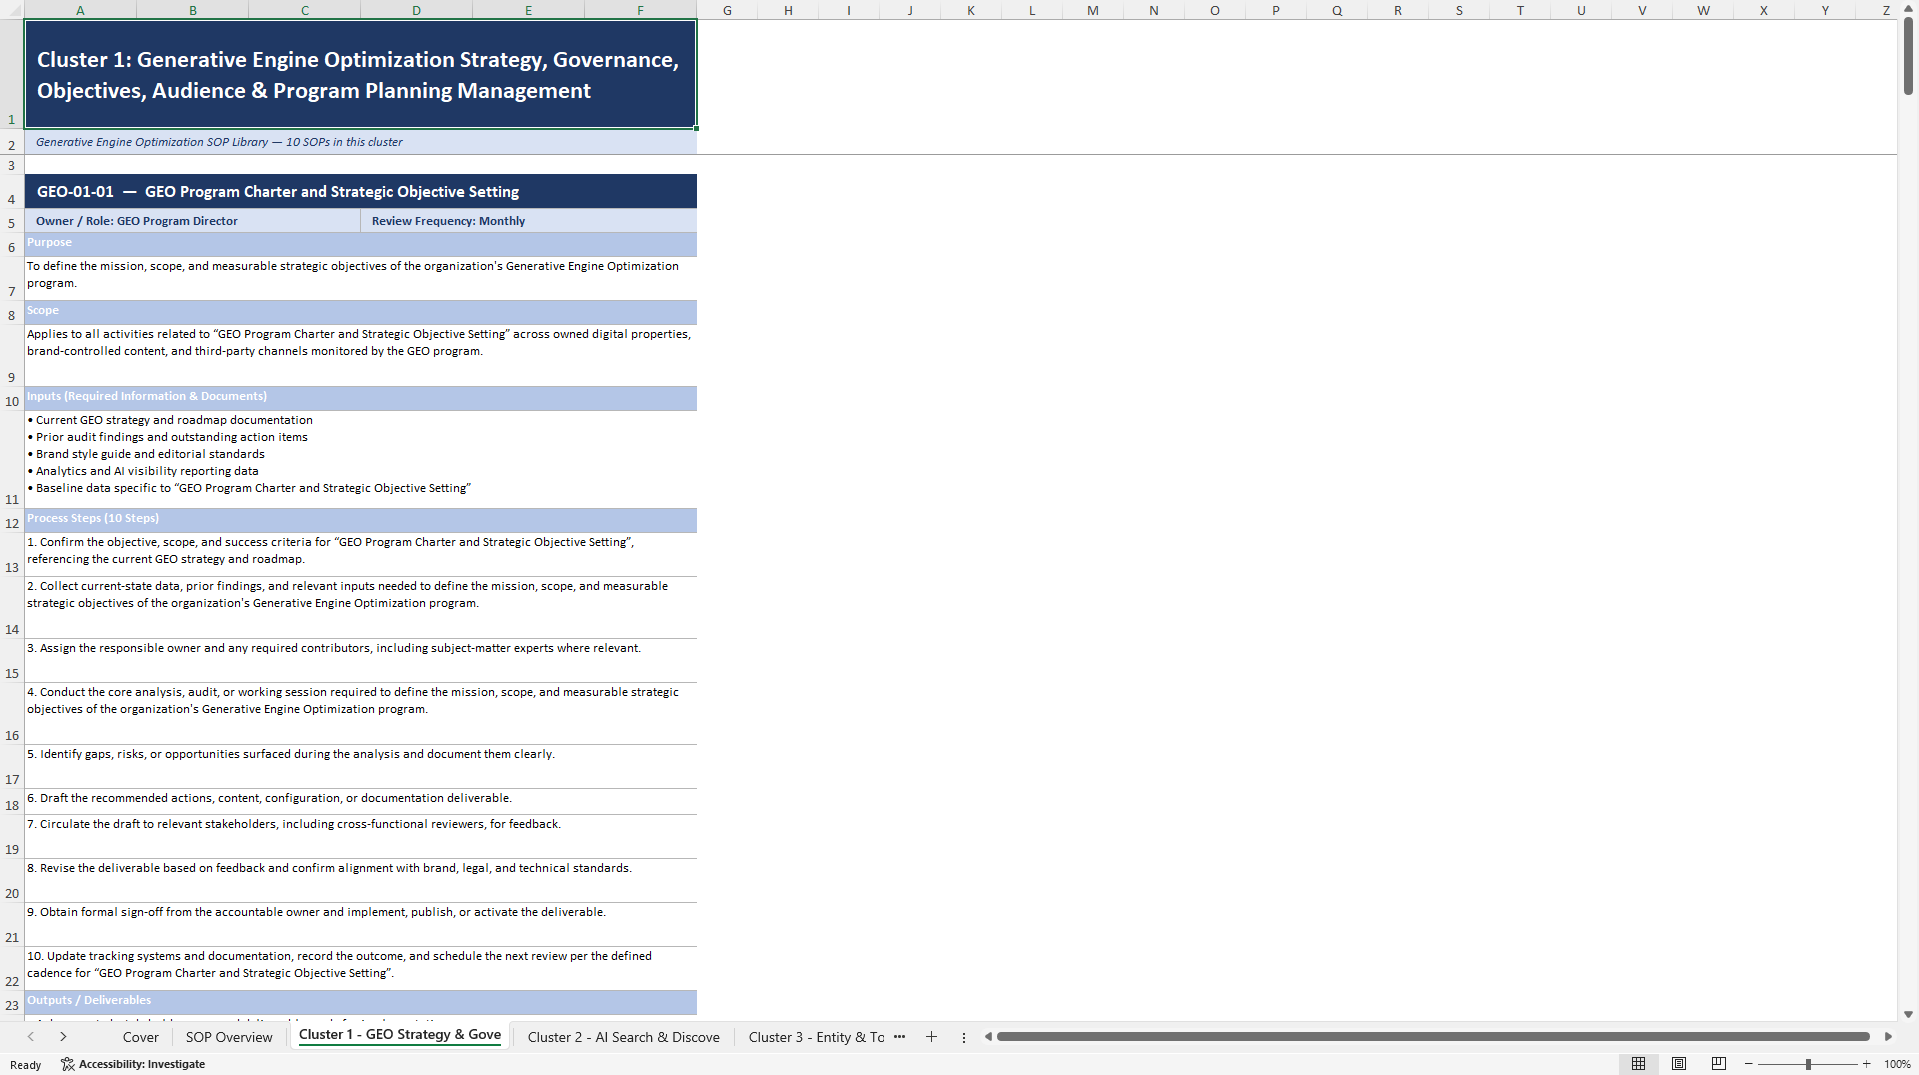Viewport: 1919px width, 1075px height.
Task: Select the 'Outputs / Deliverables' header
Action: [360, 1002]
